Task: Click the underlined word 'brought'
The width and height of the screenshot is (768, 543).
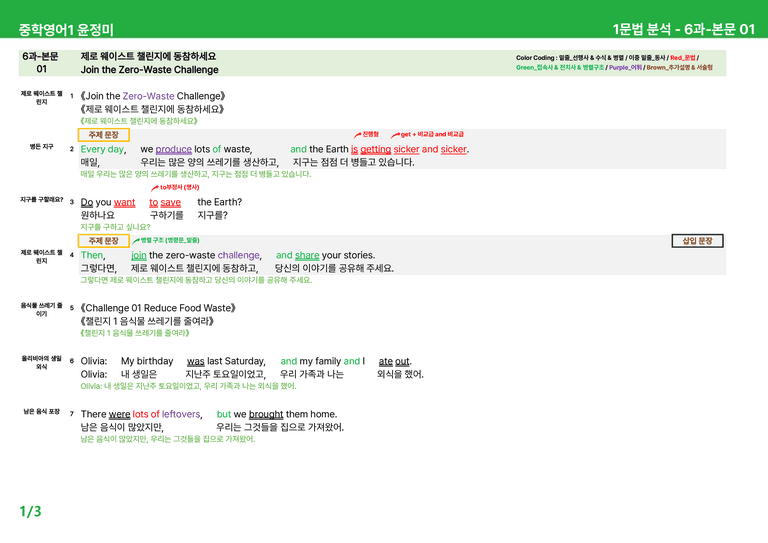Action: click(x=266, y=414)
